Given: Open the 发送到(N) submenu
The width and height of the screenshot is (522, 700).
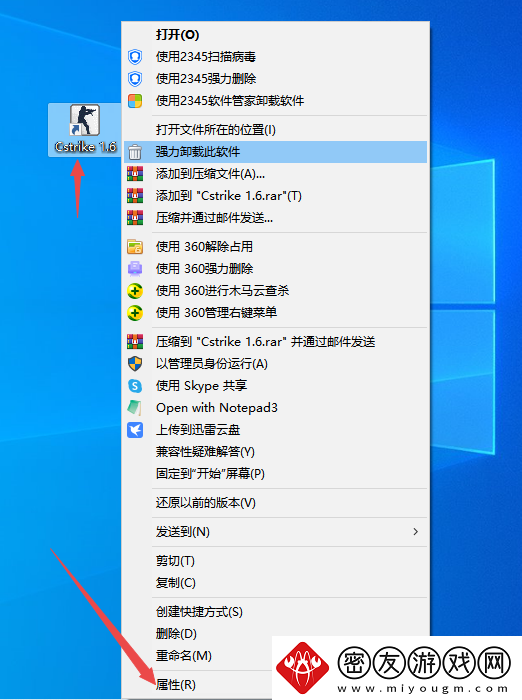Looking at the screenshot, I should (x=276, y=532).
